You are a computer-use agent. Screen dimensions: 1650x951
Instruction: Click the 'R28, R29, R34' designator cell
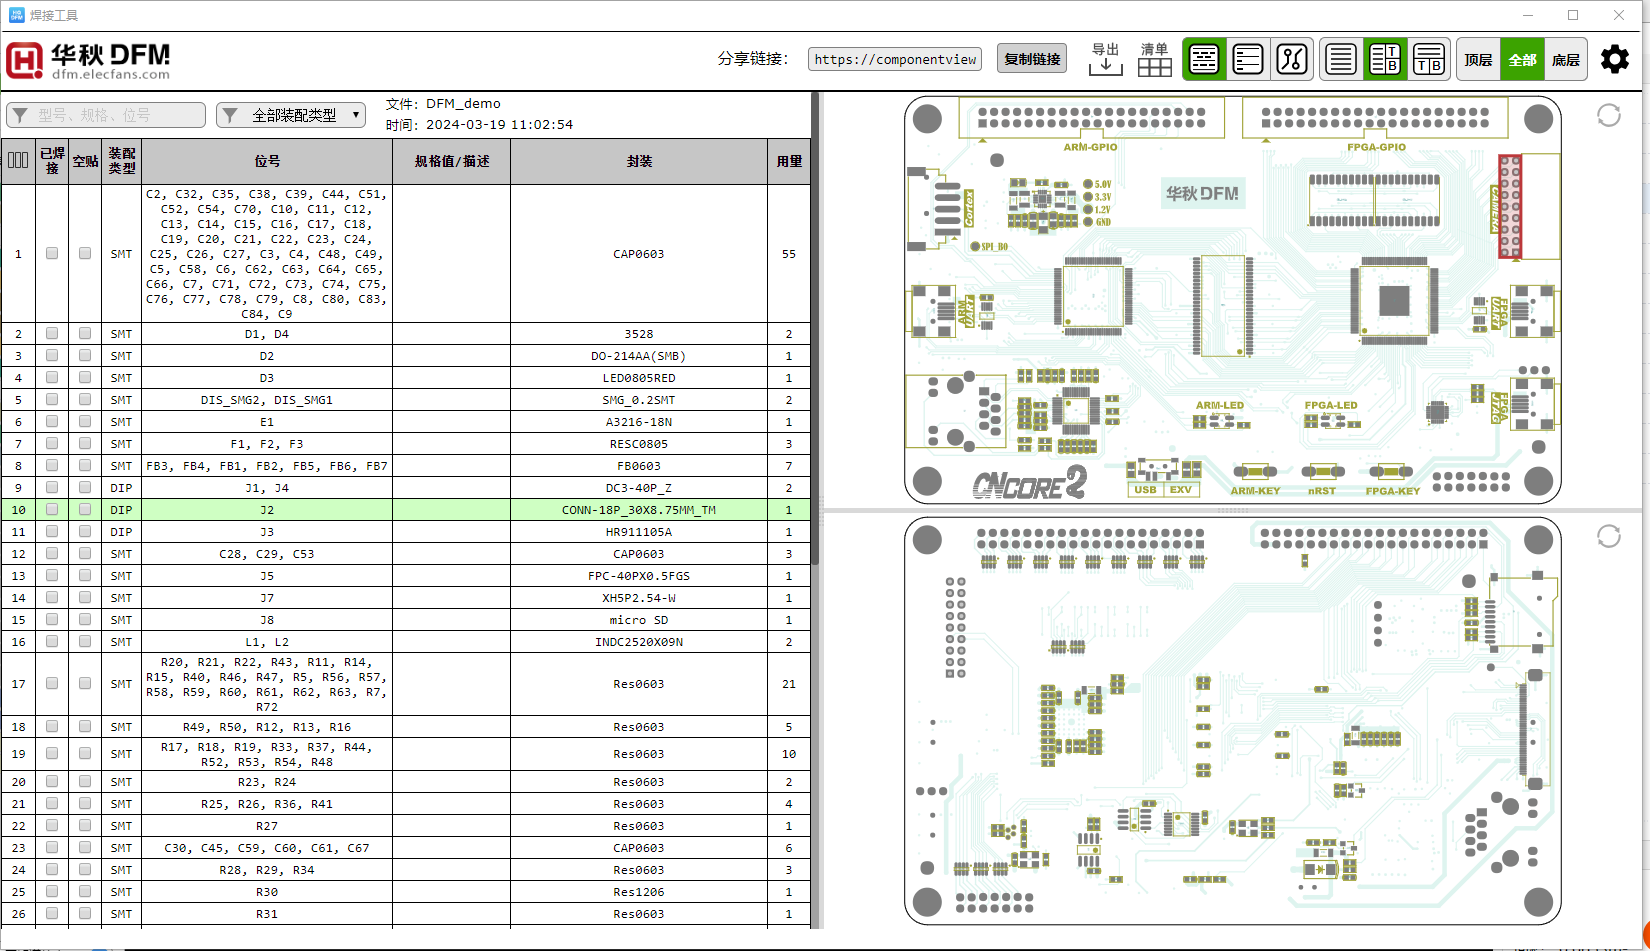click(x=267, y=870)
